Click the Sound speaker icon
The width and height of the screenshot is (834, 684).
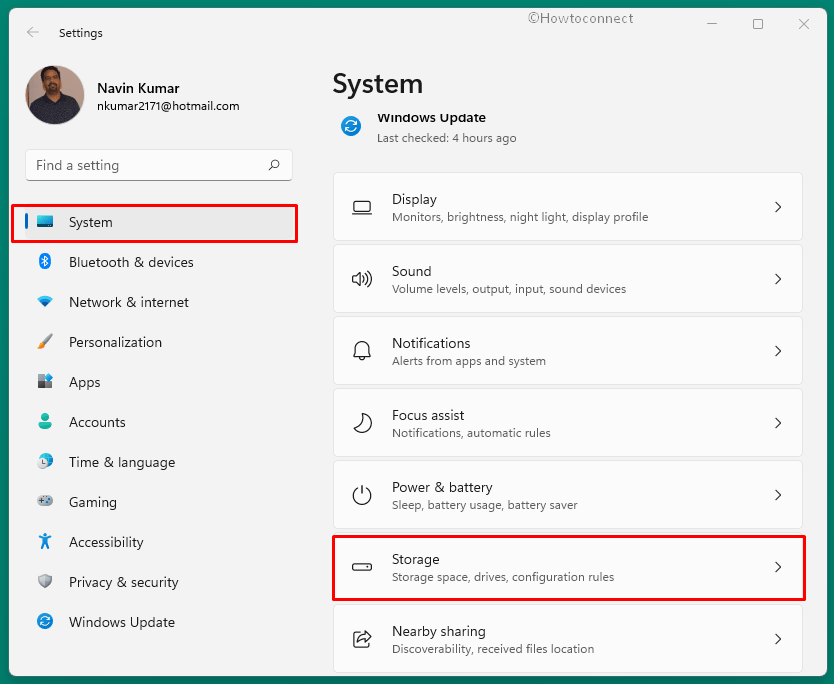[x=362, y=279]
